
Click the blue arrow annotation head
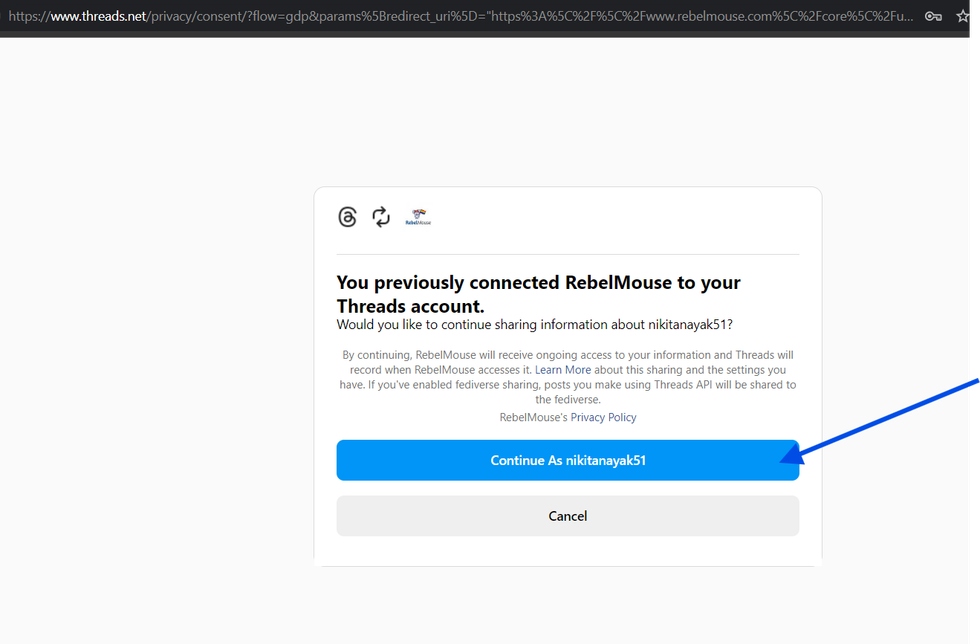coord(792,455)
